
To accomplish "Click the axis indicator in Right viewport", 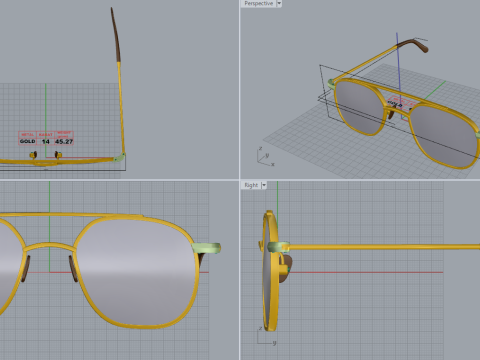I will [266, 335].
